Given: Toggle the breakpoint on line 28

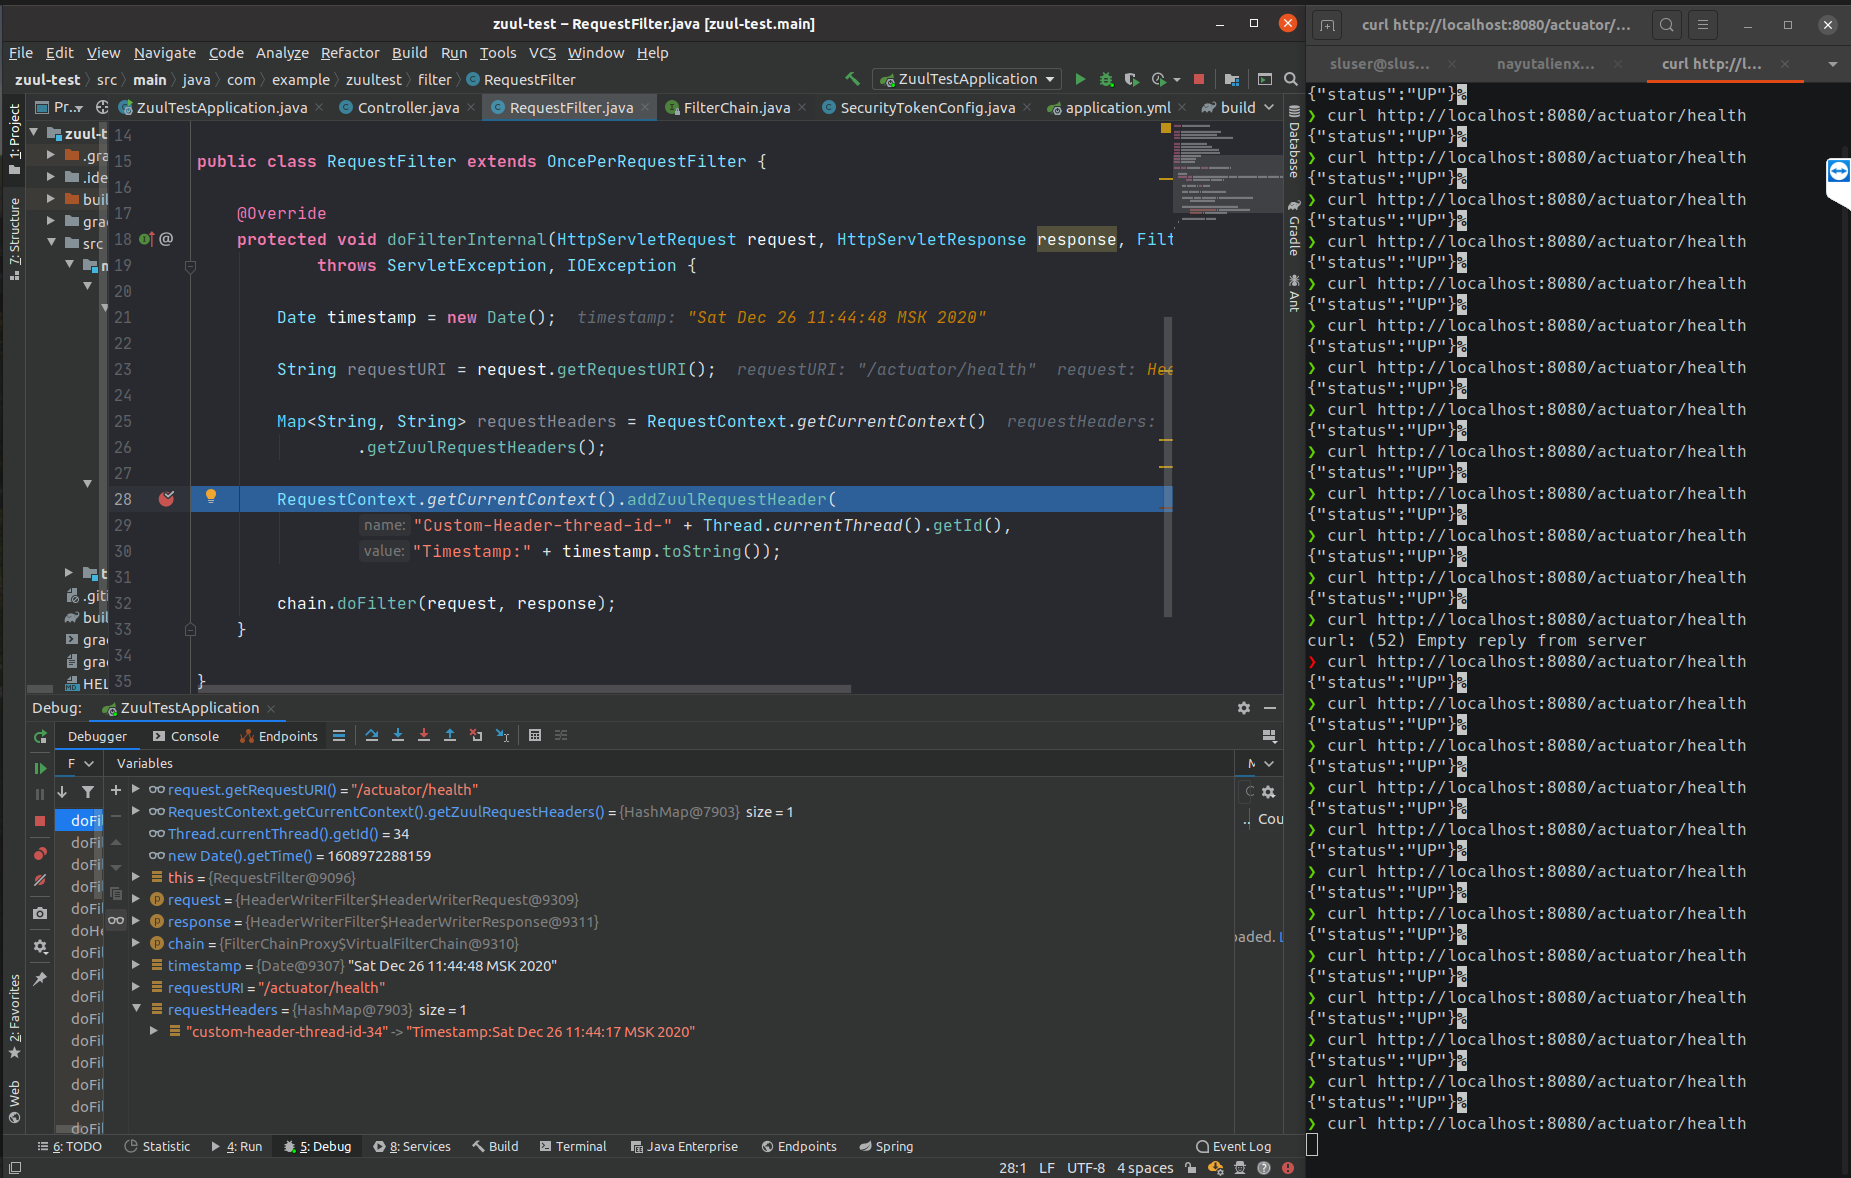Looking at the screenshot, I should coord(166,499).
